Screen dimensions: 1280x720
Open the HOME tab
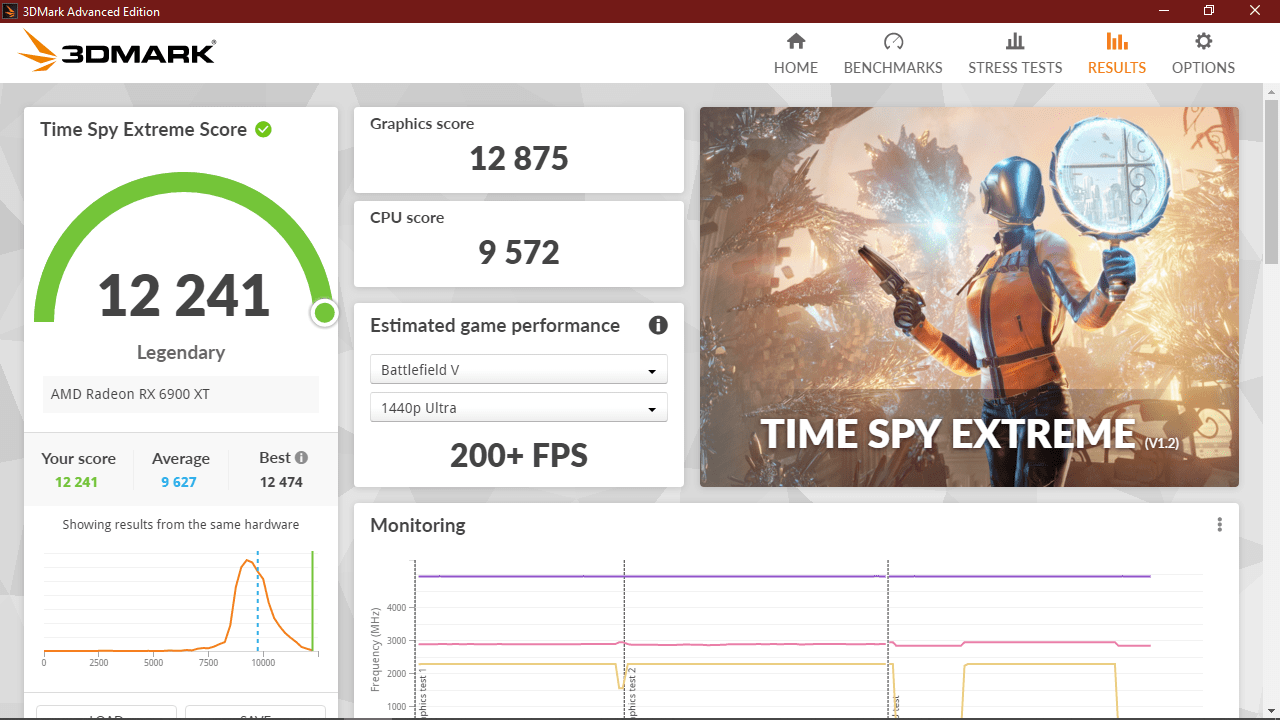pos(796,54)
